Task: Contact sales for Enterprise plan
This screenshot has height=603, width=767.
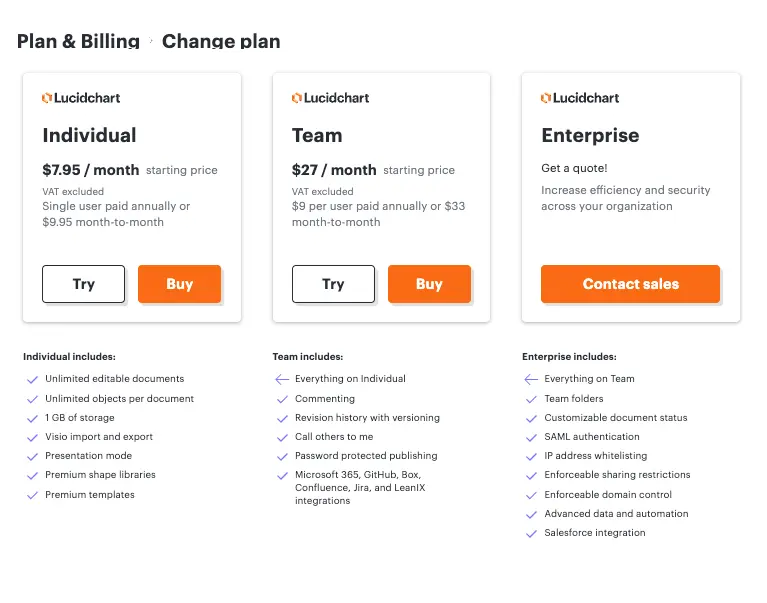Action: 631,284
